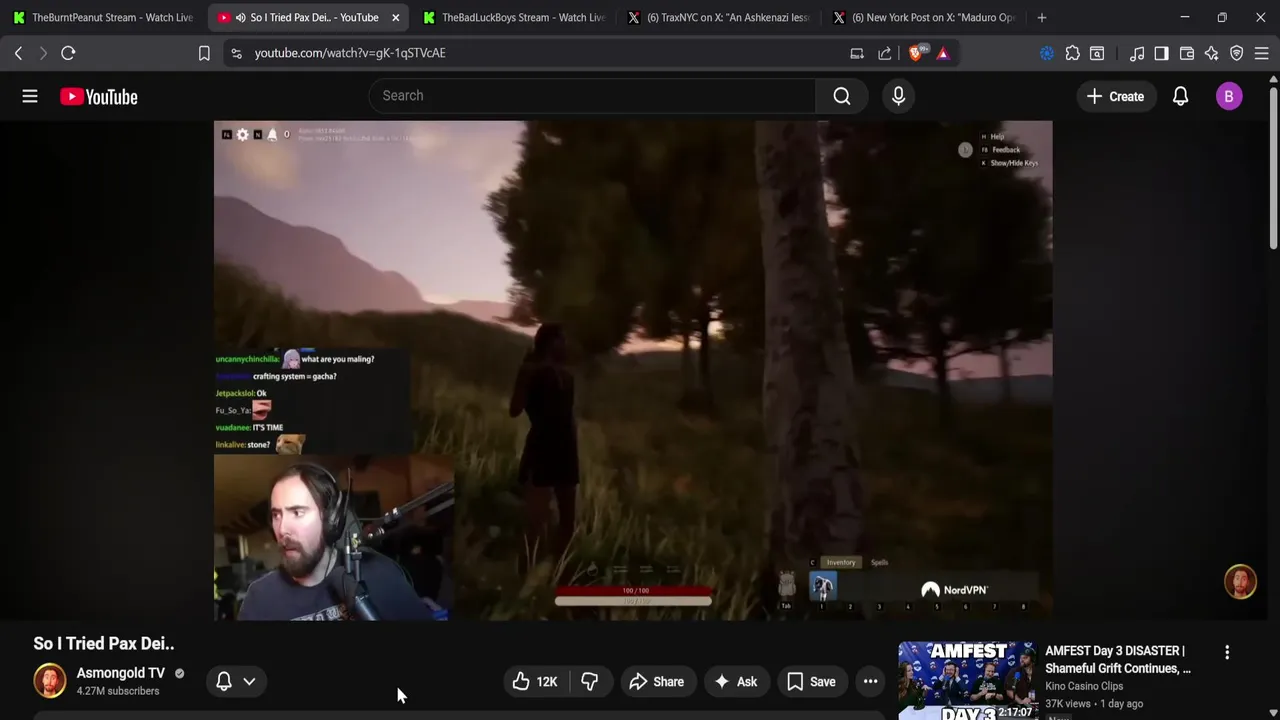Bookmark this page icon
This screenshot has height=720, width=1280.
click(x=204, y=53)
